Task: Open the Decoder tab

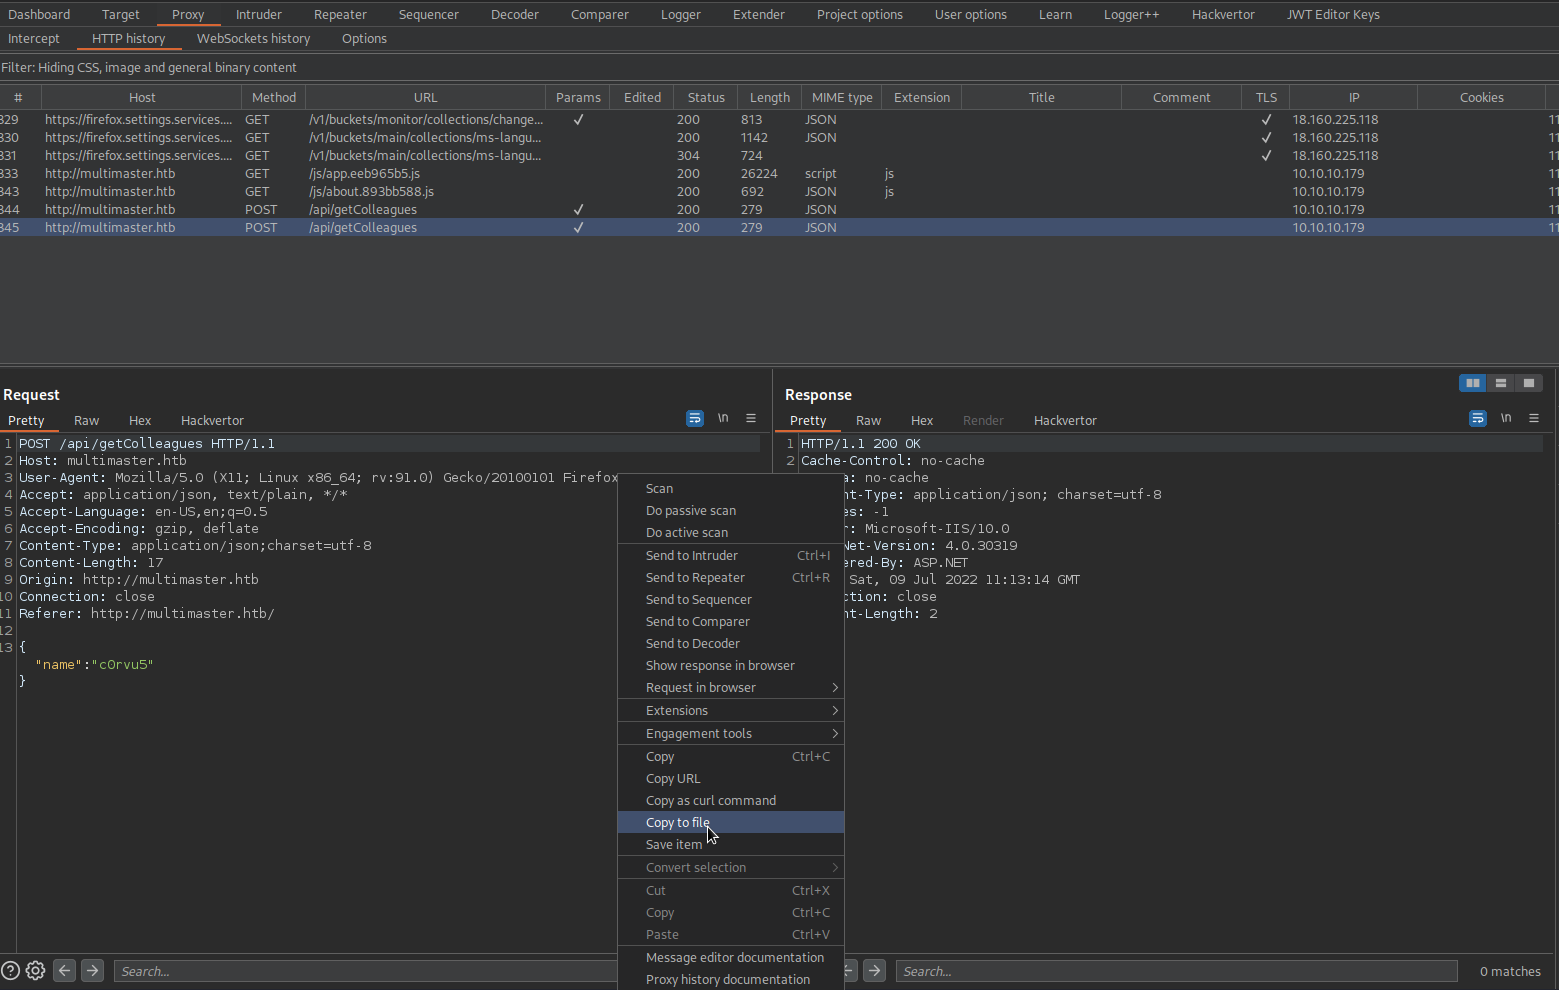Action: [x=515, y=14]
